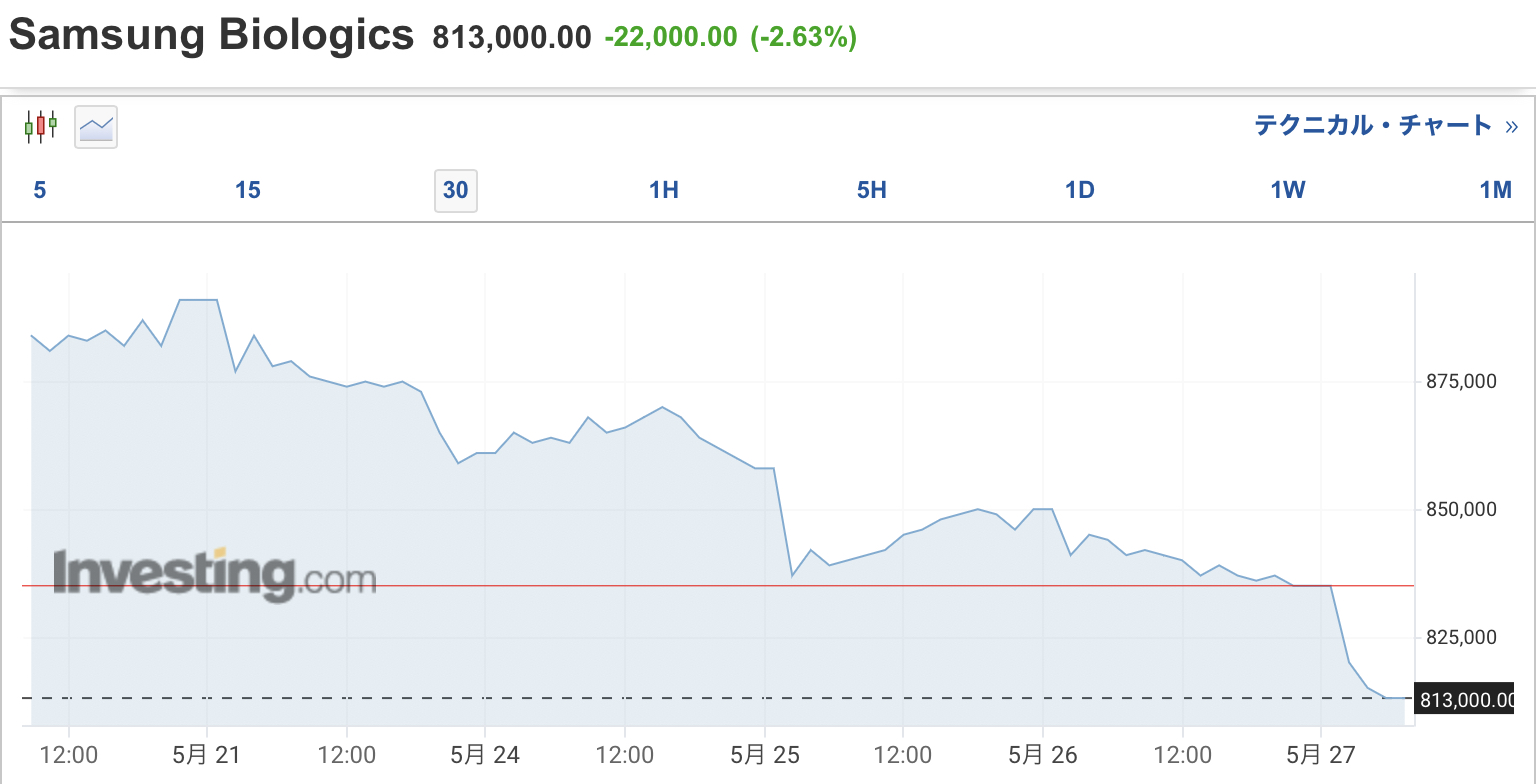Select the area chart icon
The height and width of the screenshot is (784, 1536).
(96, 127)
